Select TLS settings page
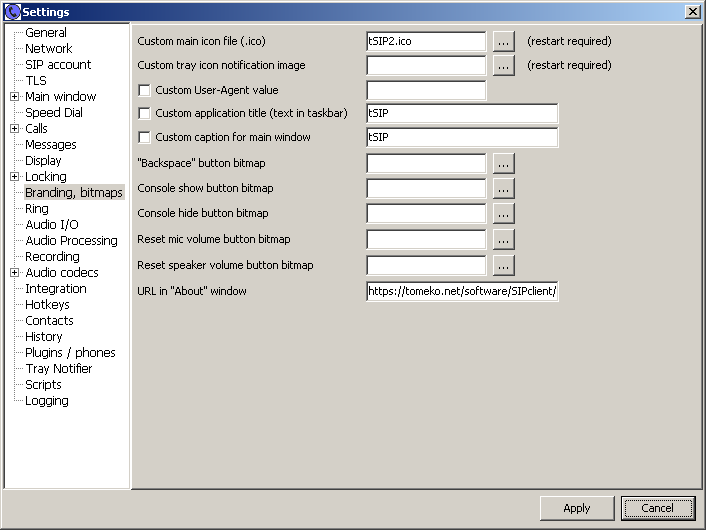 (36, 81)
